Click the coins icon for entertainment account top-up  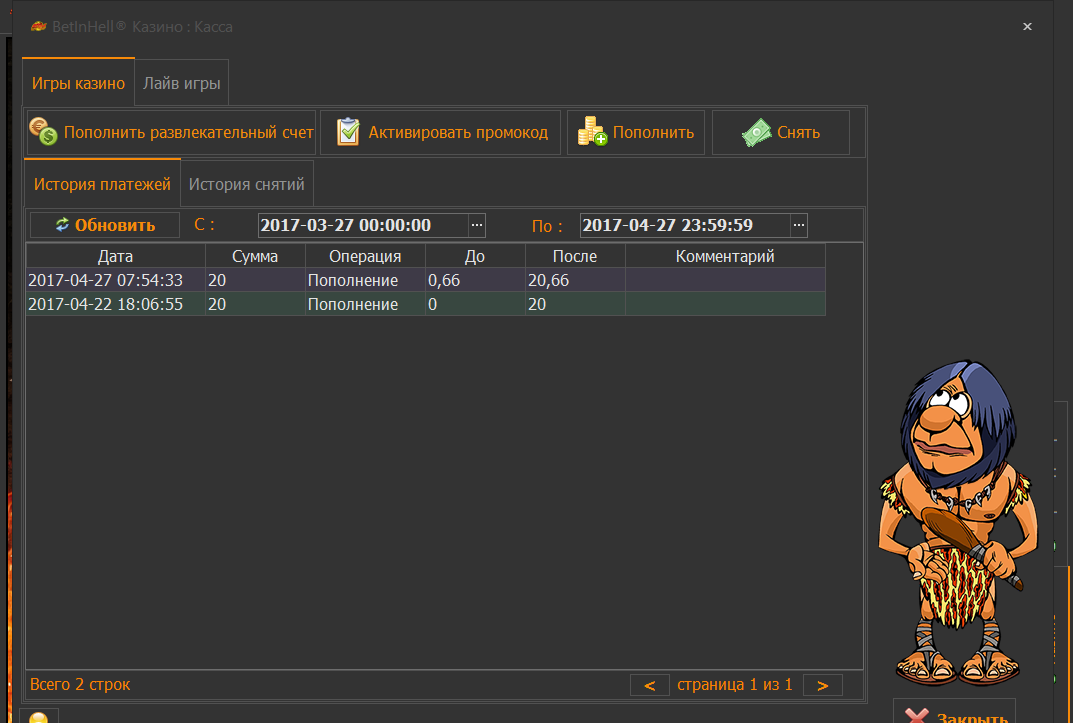point(44,132)
